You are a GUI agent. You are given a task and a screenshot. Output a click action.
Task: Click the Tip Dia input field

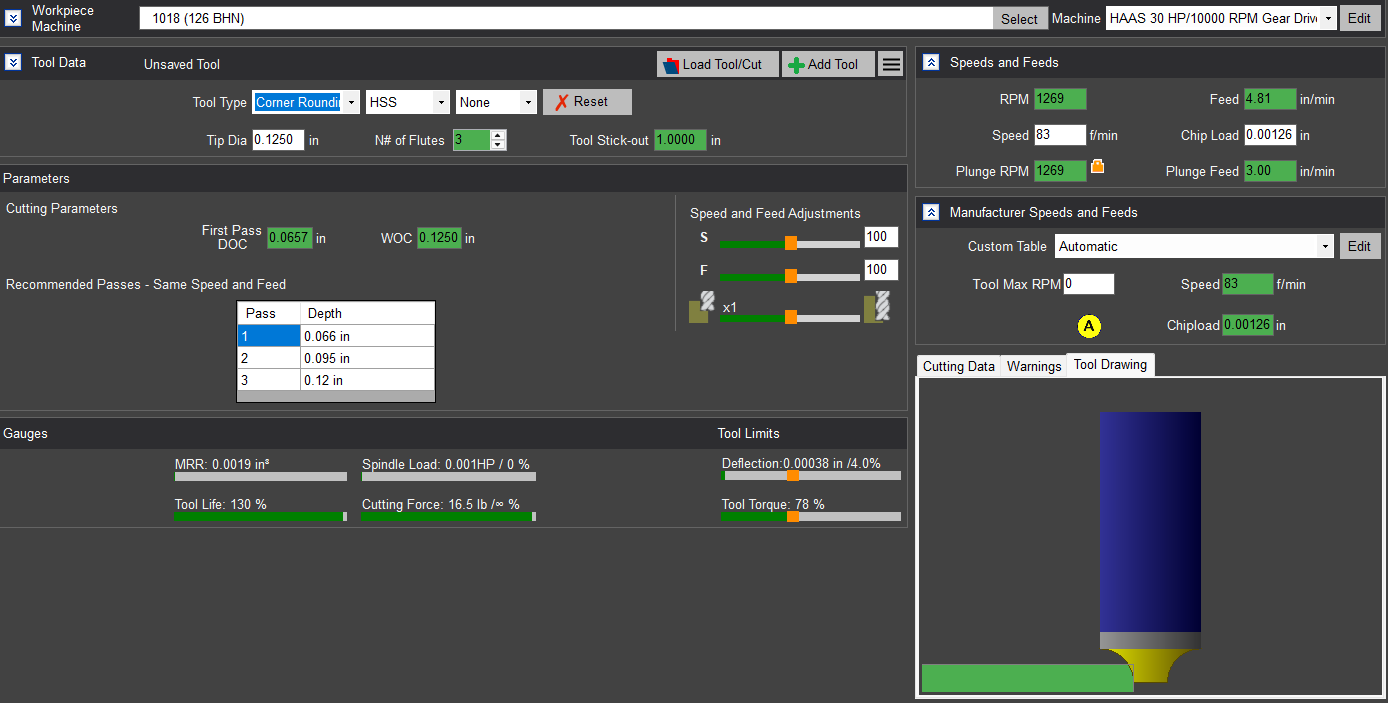point(278,140)
